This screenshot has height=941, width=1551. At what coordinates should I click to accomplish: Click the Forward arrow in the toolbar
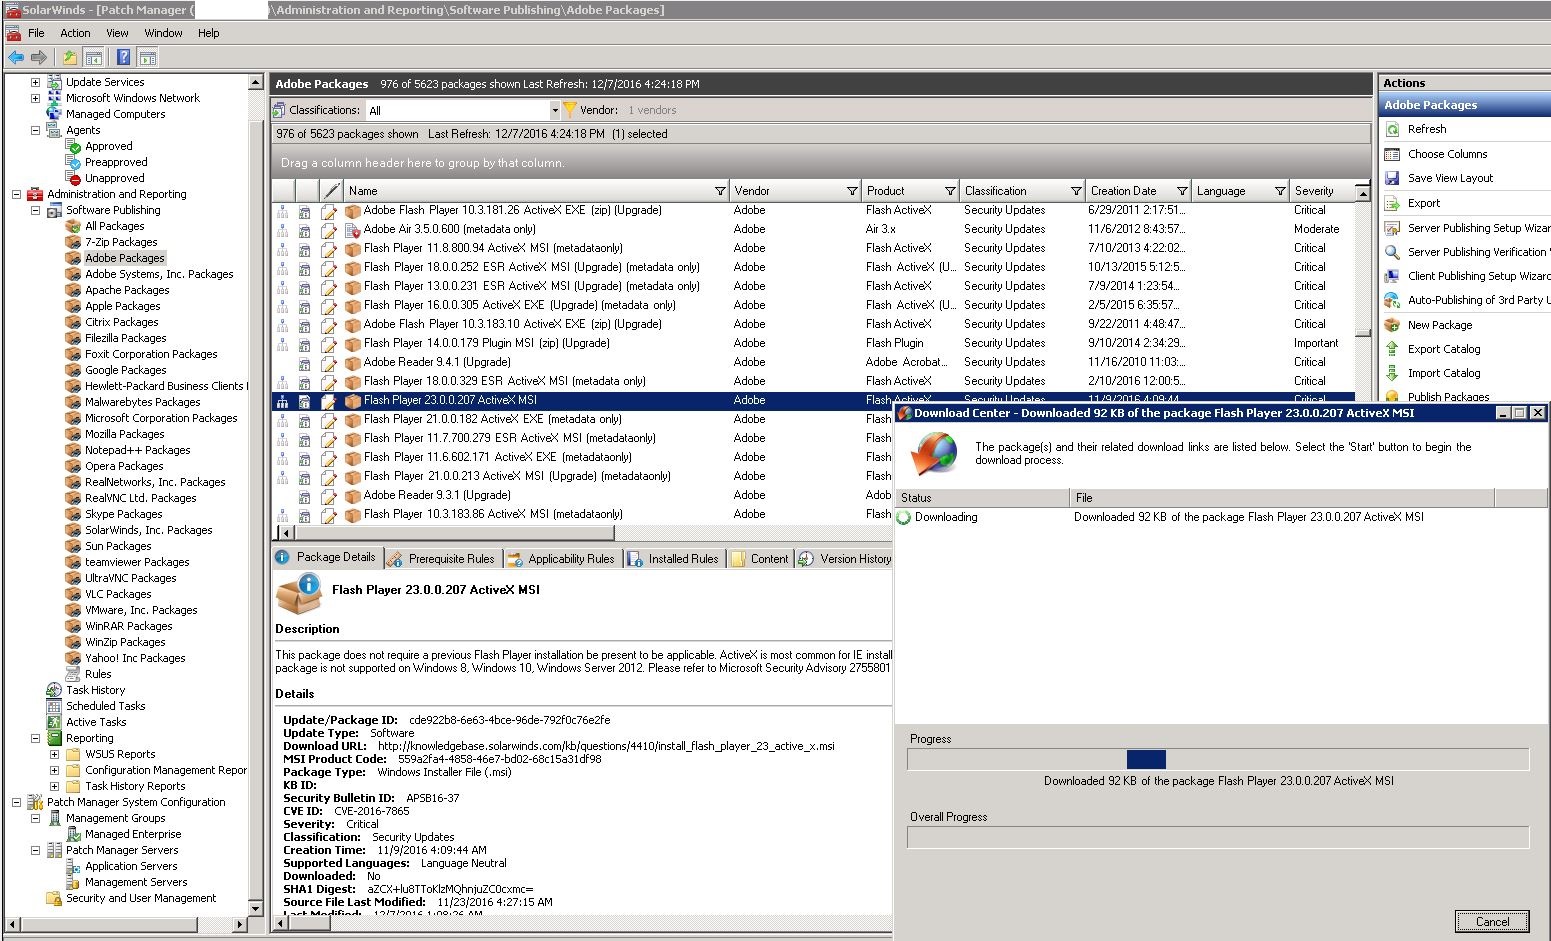(x=39, y=58)
